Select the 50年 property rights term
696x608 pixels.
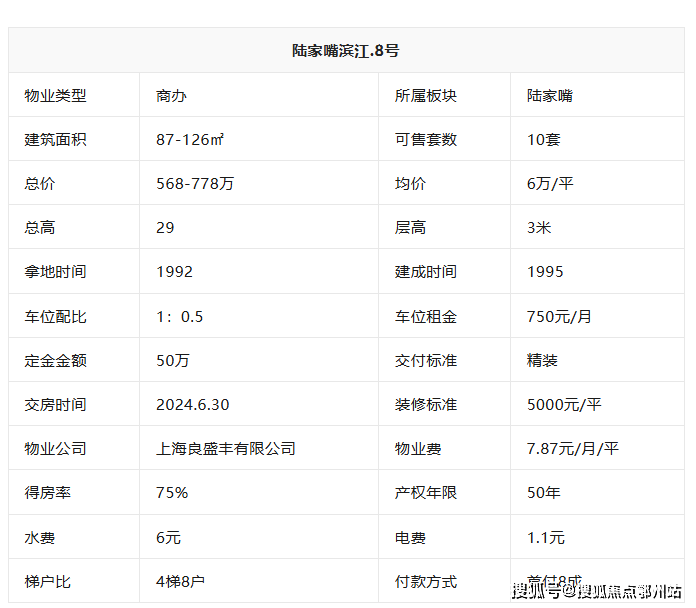tap(544, 493)
